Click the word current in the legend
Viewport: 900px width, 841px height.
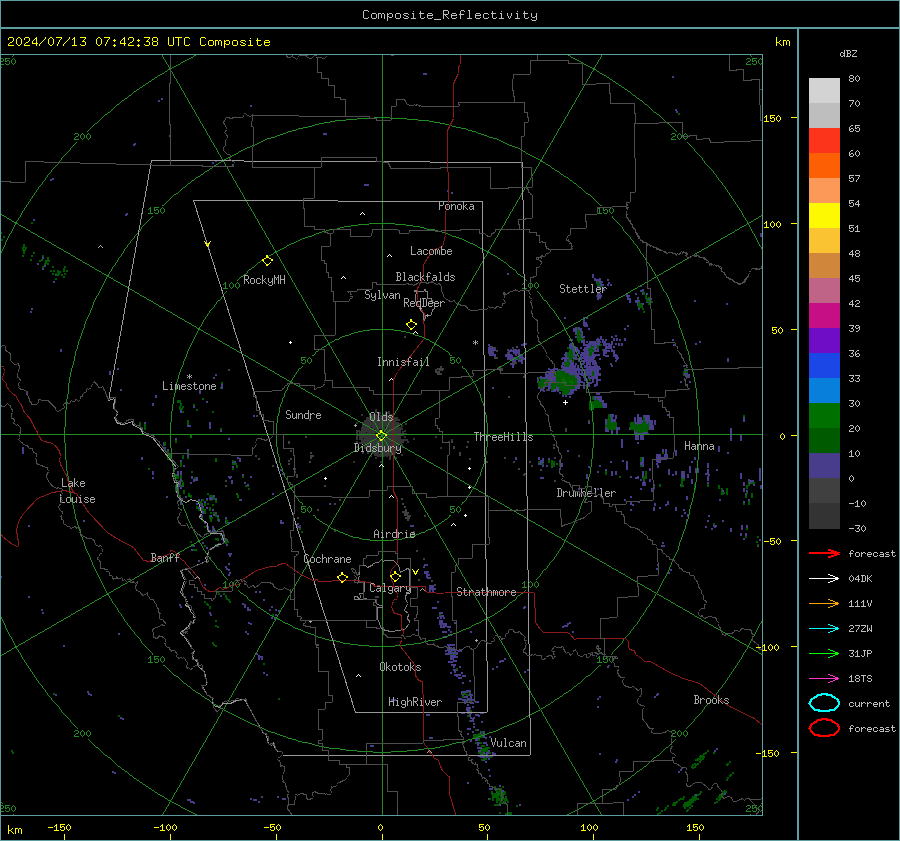869,704
